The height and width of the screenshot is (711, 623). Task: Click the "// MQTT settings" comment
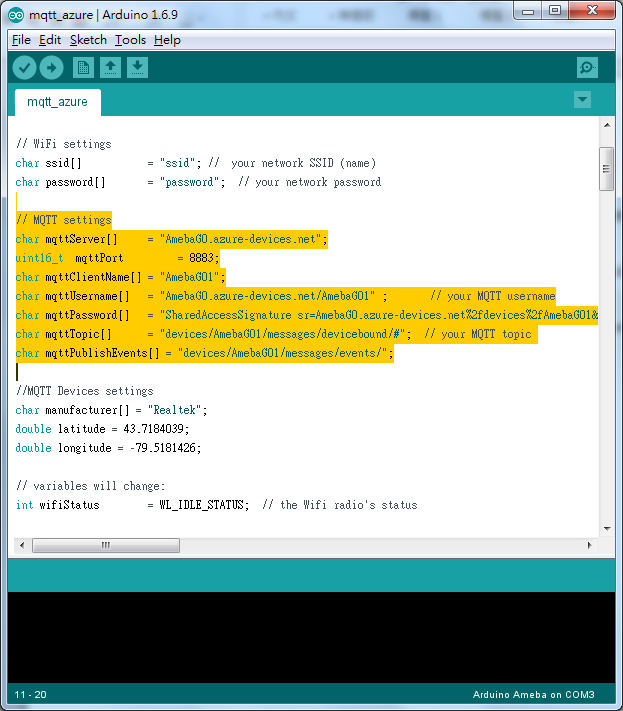click(x=64, y=220)
